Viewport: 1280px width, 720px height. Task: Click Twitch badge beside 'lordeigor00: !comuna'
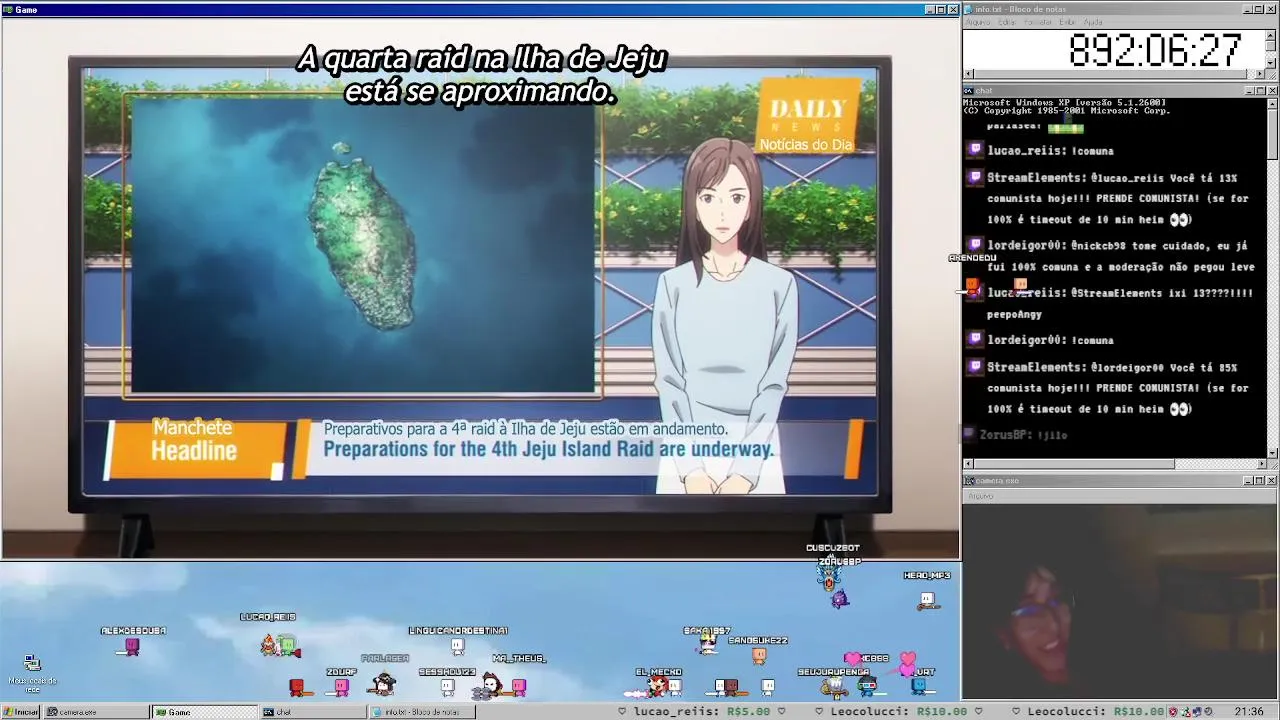click(x=975, y=339)
